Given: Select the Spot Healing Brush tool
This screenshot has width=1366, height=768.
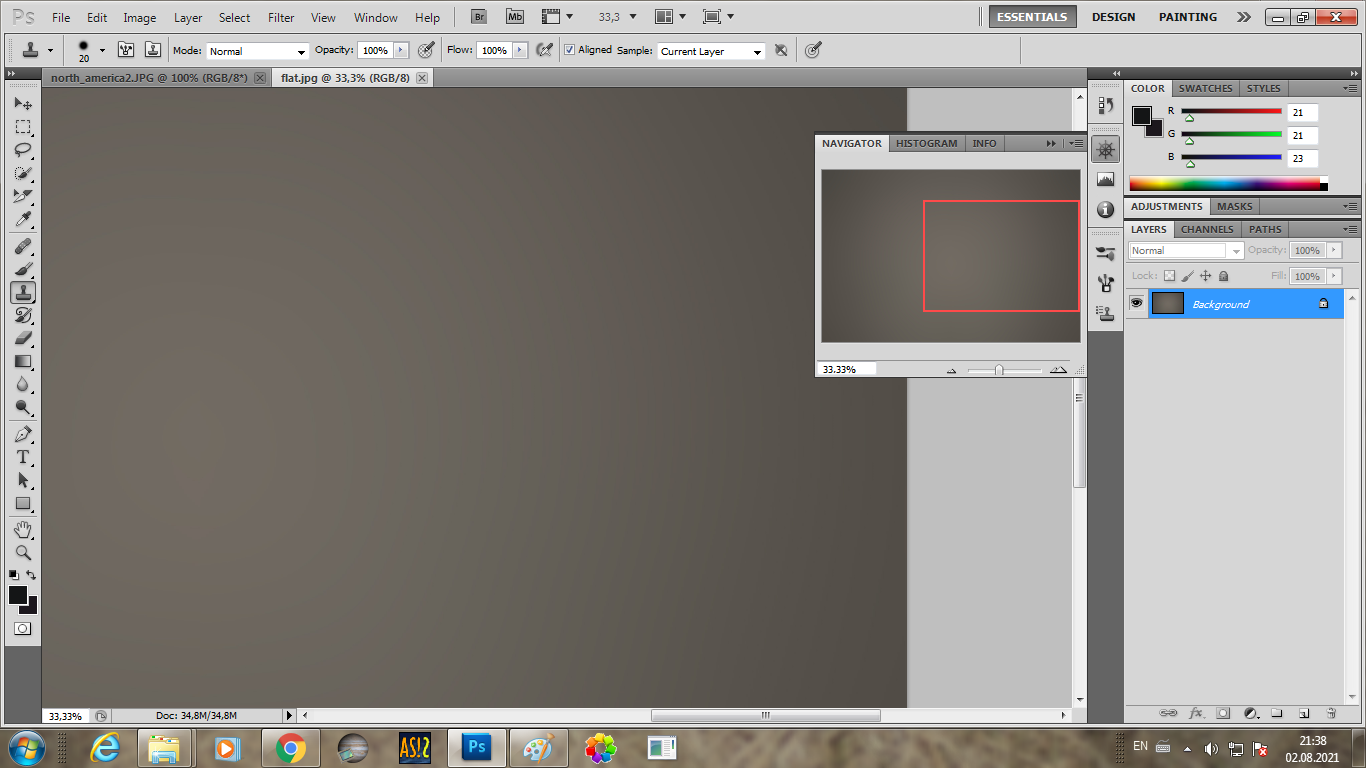Looking at the screenshot, I should (23, 246).
